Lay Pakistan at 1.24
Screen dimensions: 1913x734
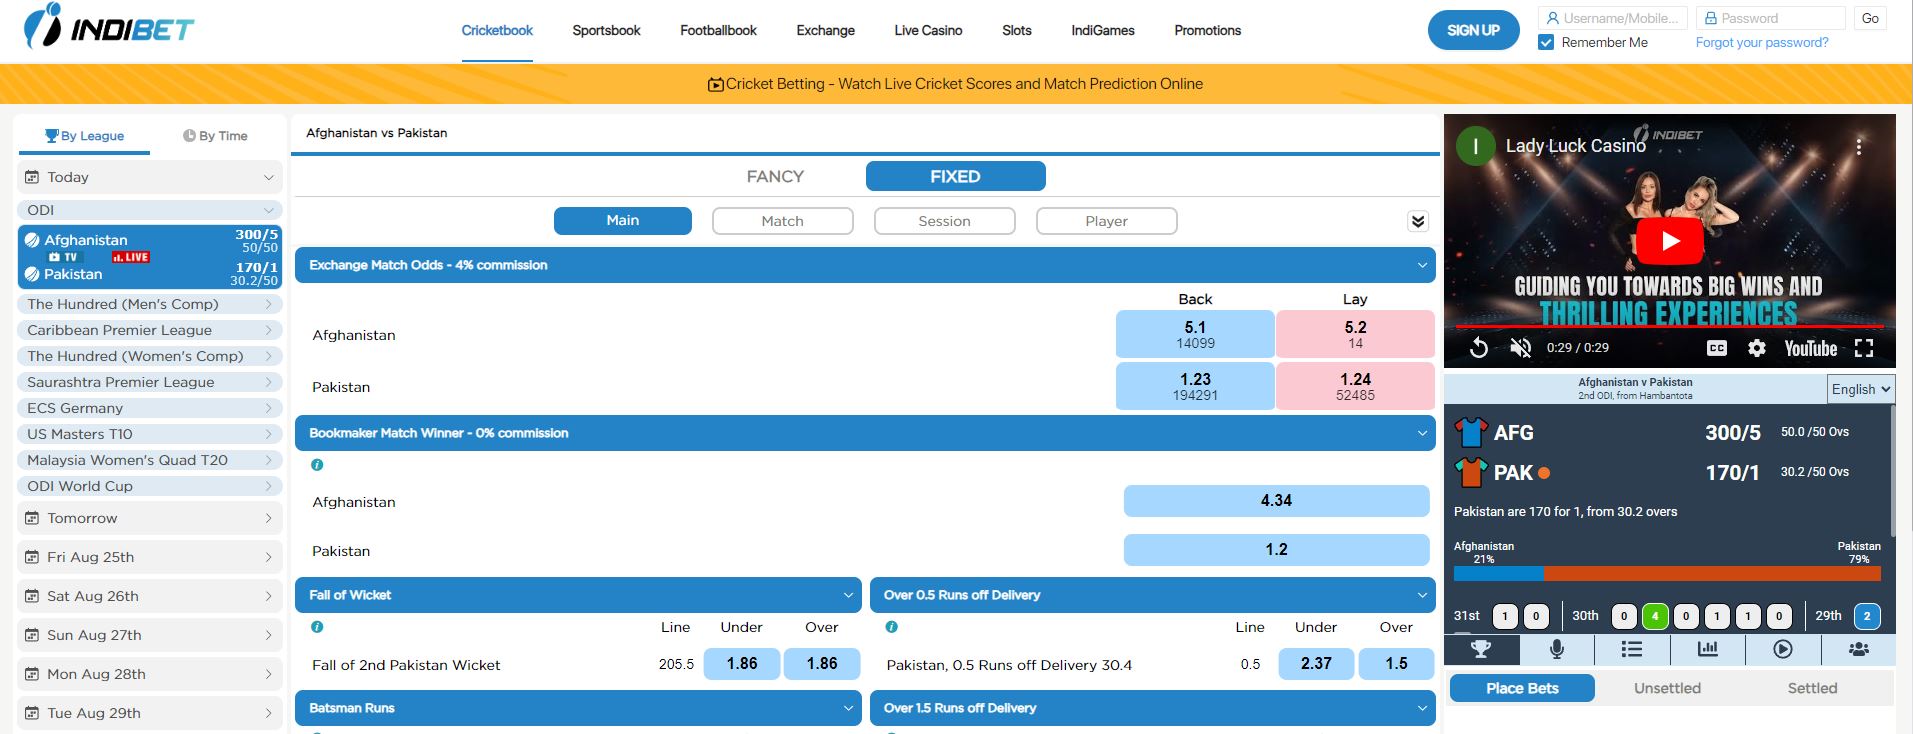point(1355,386)
